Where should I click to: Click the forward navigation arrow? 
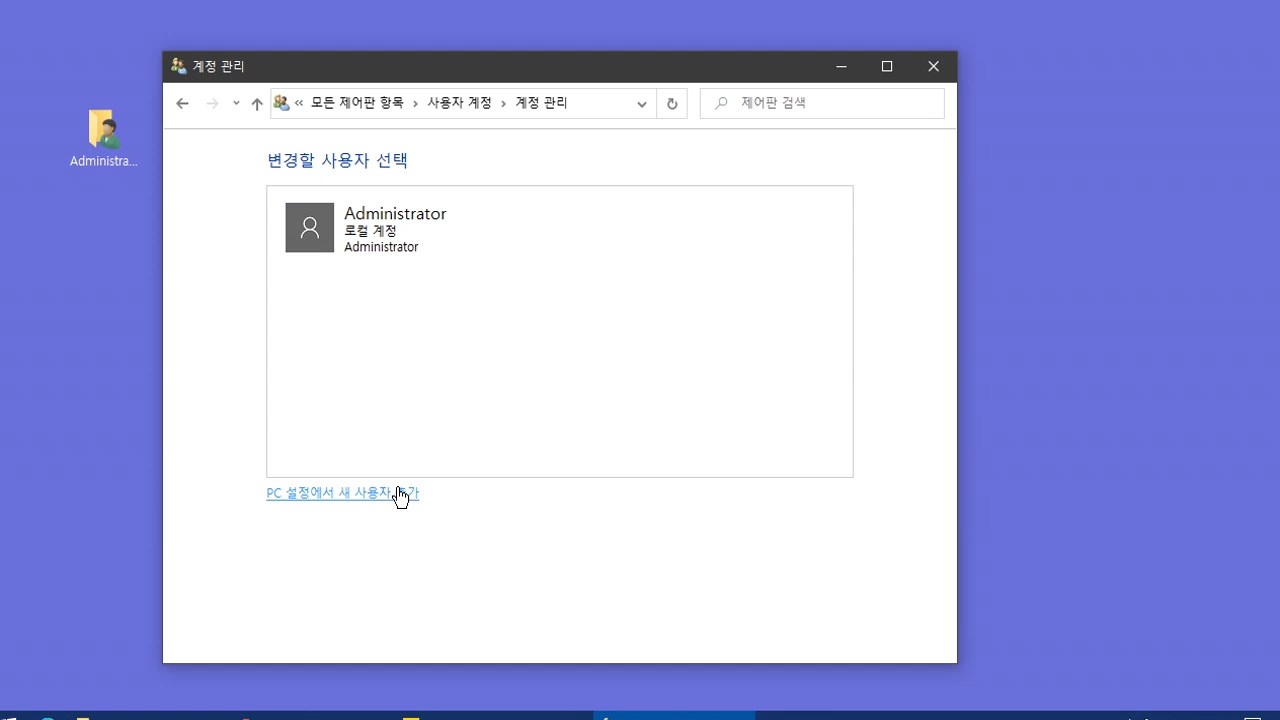(x=212, y=104)
